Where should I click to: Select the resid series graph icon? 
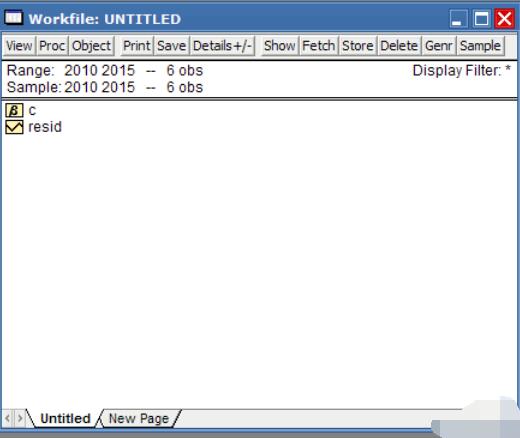(14, 127)
